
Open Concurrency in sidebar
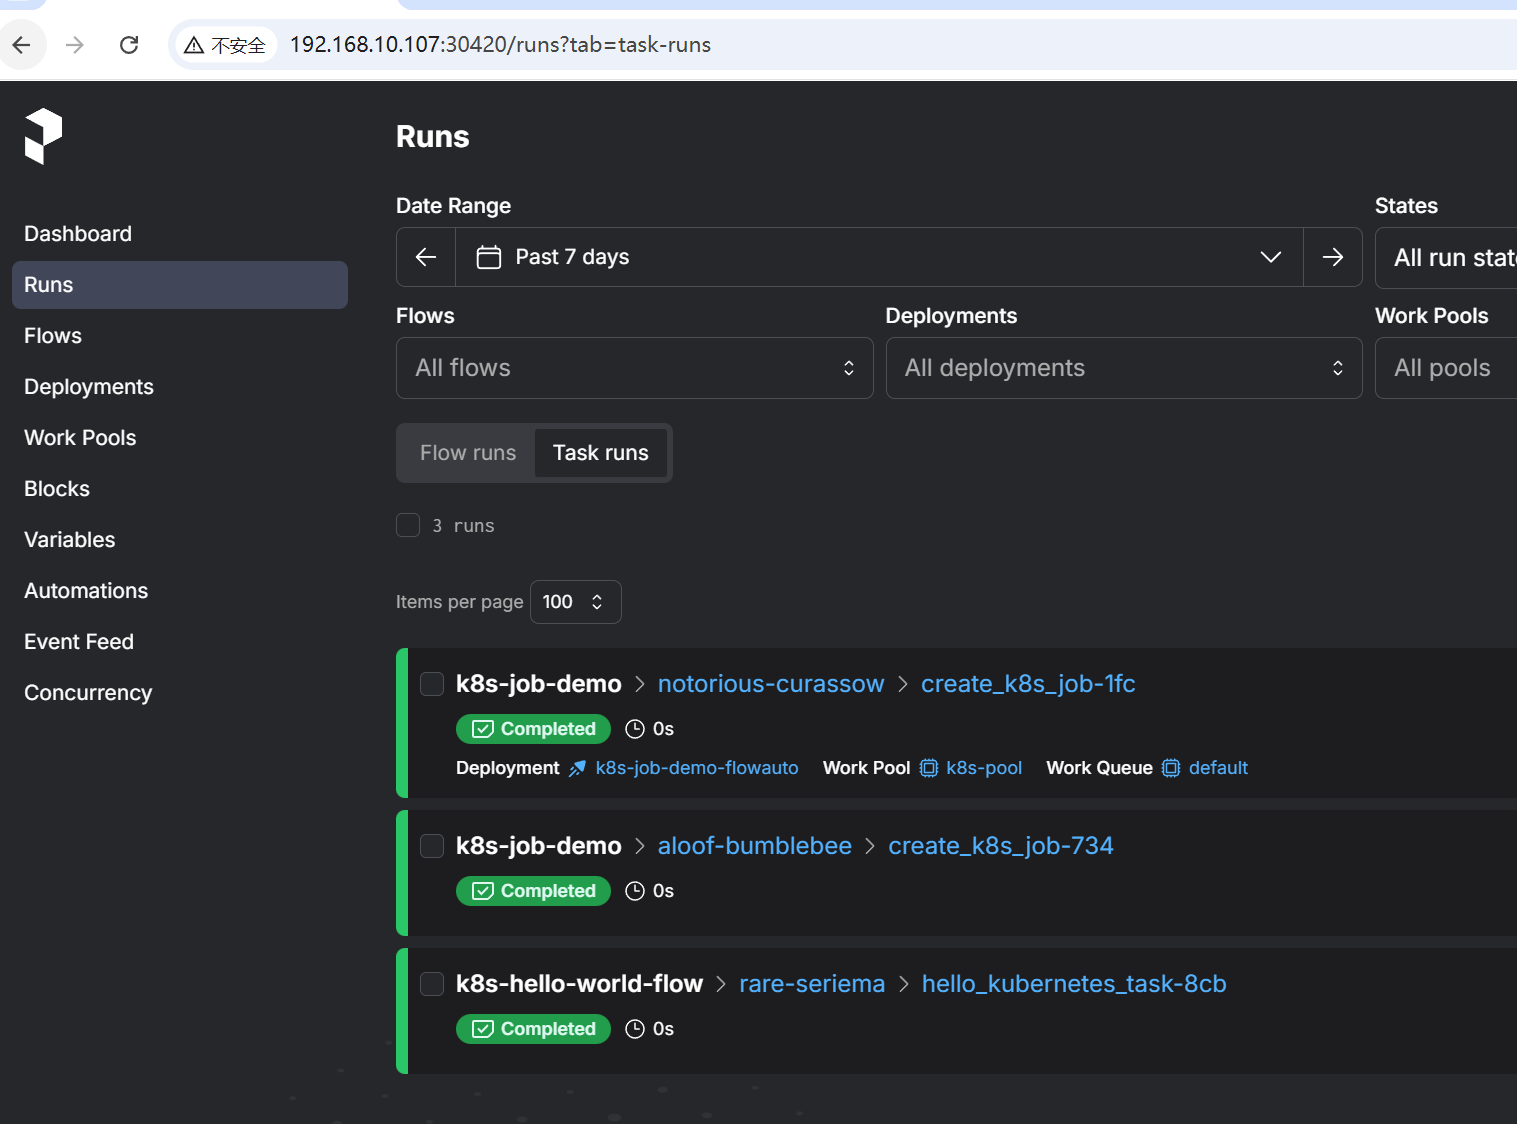coord(180,693)
